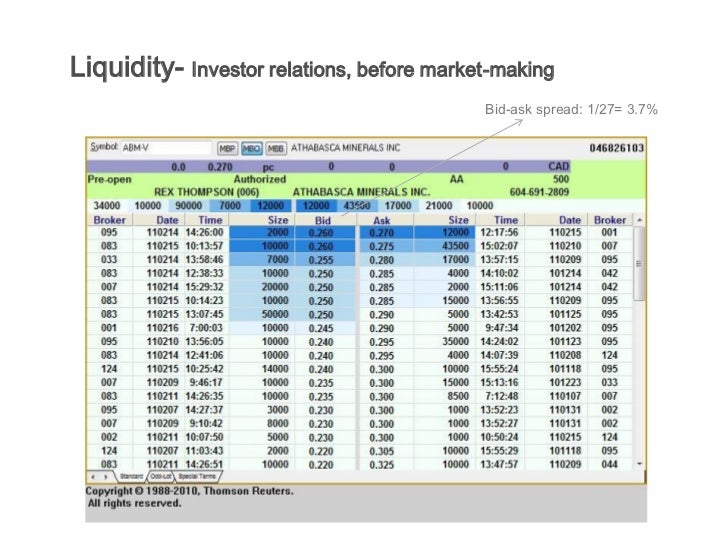This screenshot has height=546, width=728.
Task: Switch to the Special Terms tab
Action: 197,476
